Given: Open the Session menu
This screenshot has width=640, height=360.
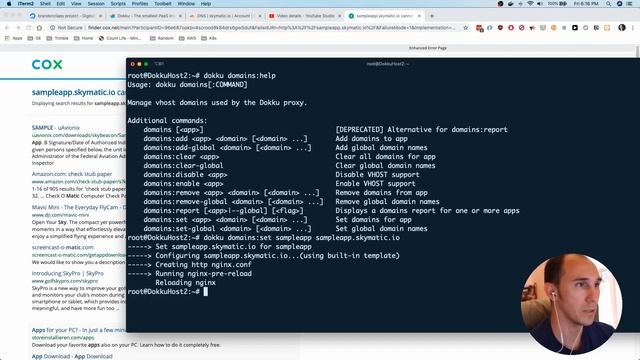Looking at the screenshot, I should (x=96, y=4).
